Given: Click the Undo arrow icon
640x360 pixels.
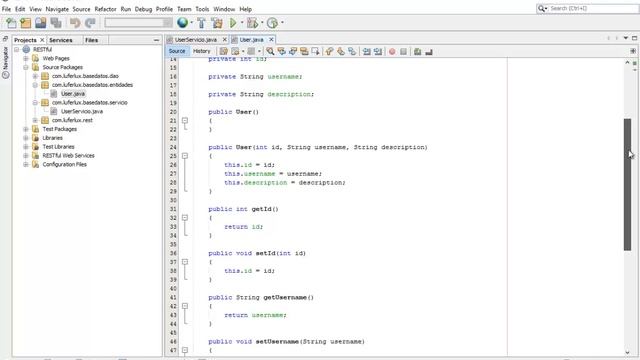Looking at the screenshot, I should 75,23.
